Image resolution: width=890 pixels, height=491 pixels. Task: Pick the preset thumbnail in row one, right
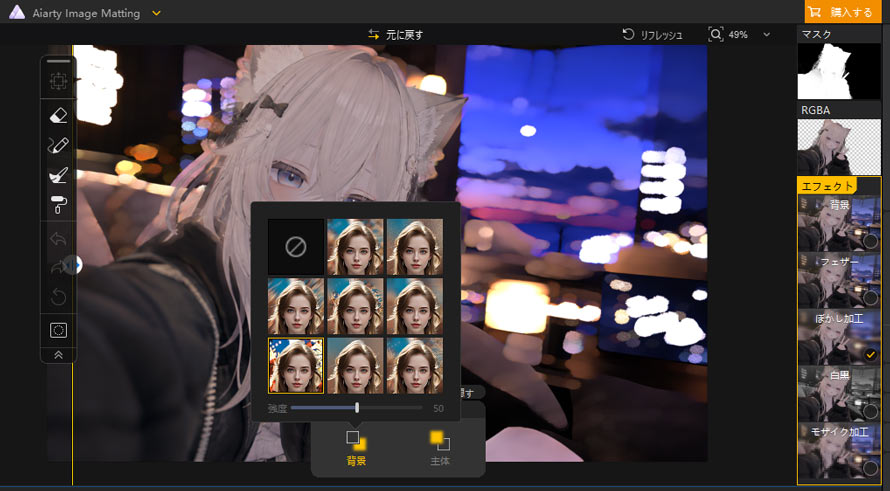point(415,247)
